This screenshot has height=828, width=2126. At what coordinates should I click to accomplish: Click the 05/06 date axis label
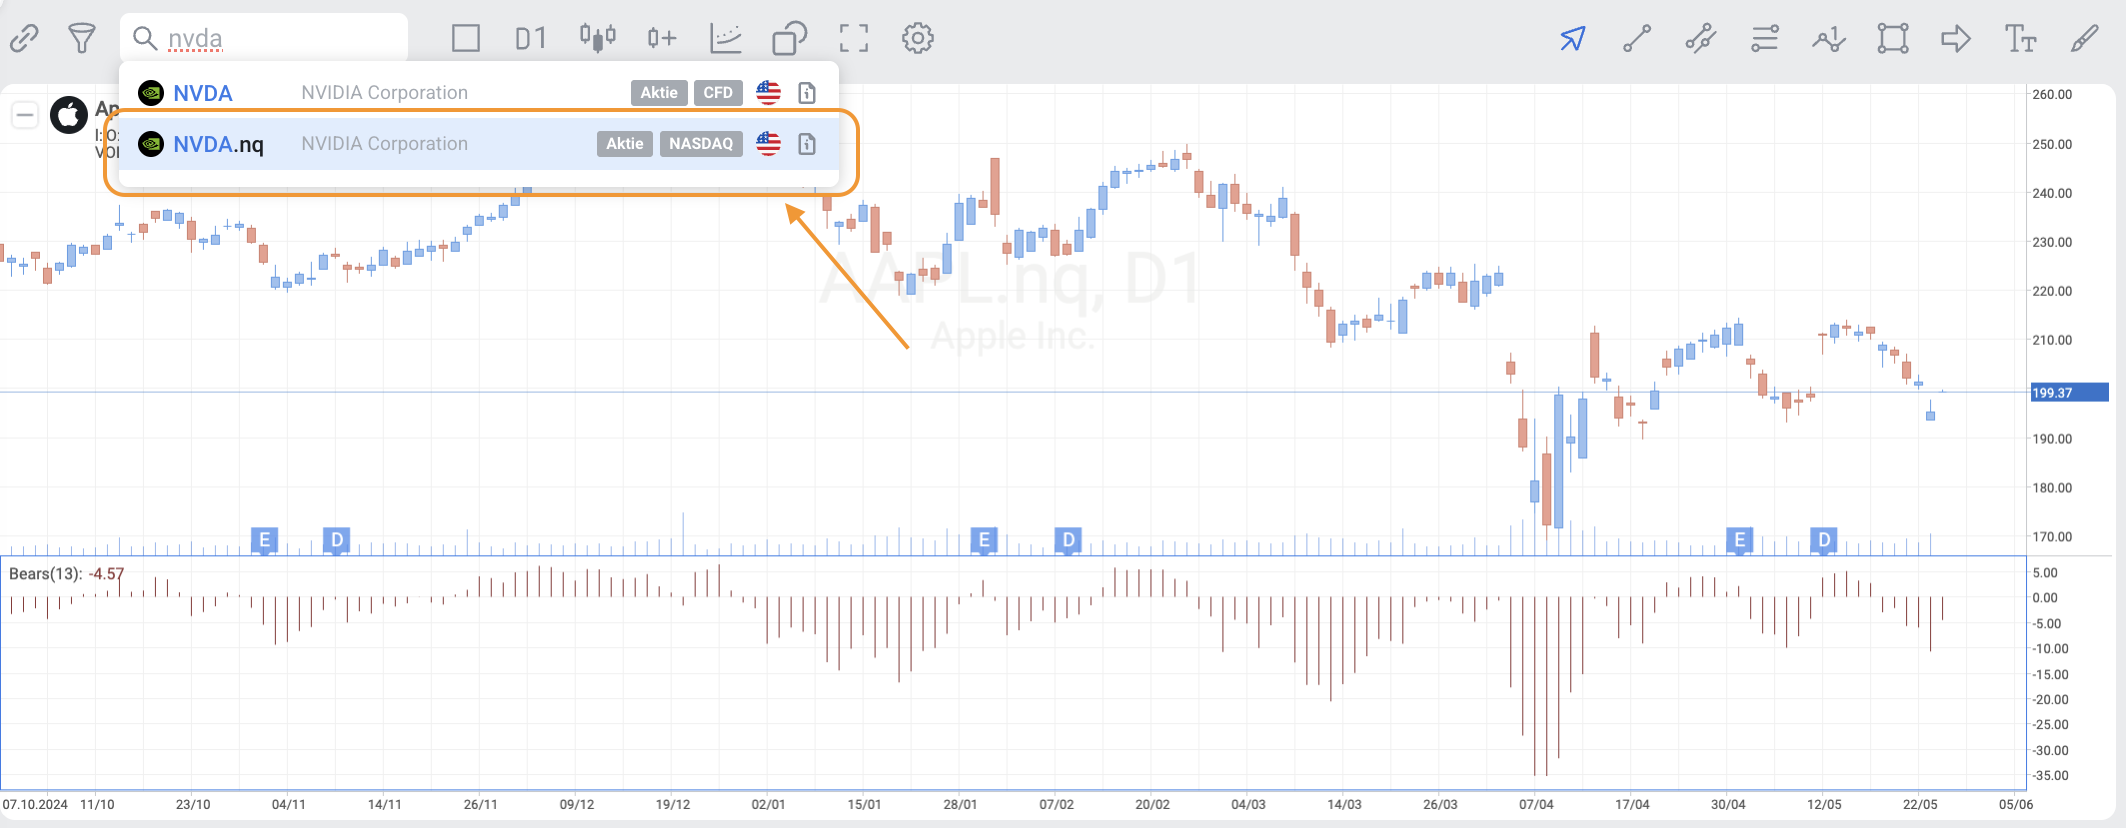tap(2016, 804)
